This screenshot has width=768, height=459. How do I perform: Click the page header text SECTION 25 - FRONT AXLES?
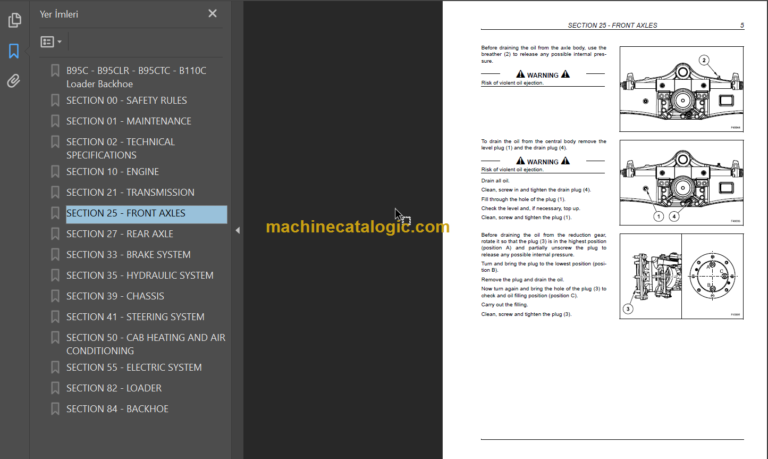pyautogui.click(x=612, y=25)
